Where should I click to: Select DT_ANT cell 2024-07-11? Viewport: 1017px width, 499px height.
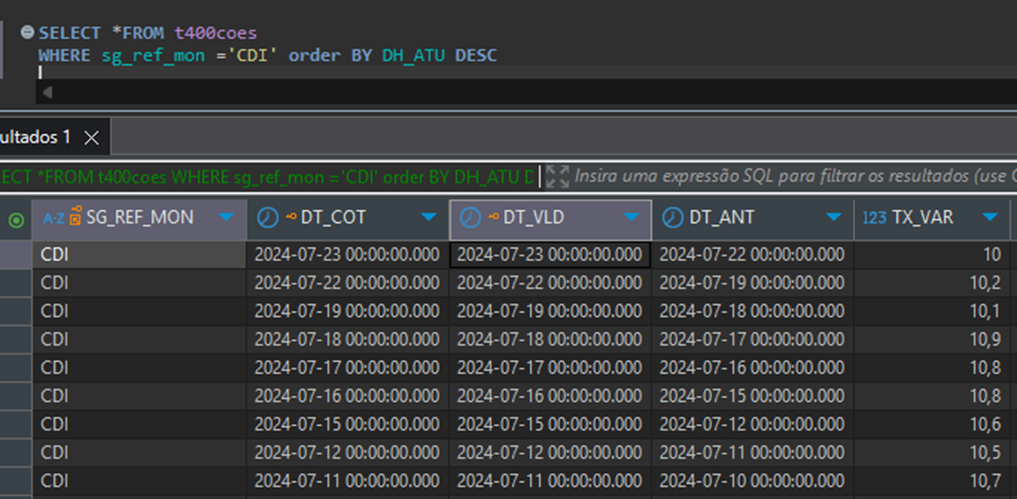pyautogui.click(x=753, y=453)
